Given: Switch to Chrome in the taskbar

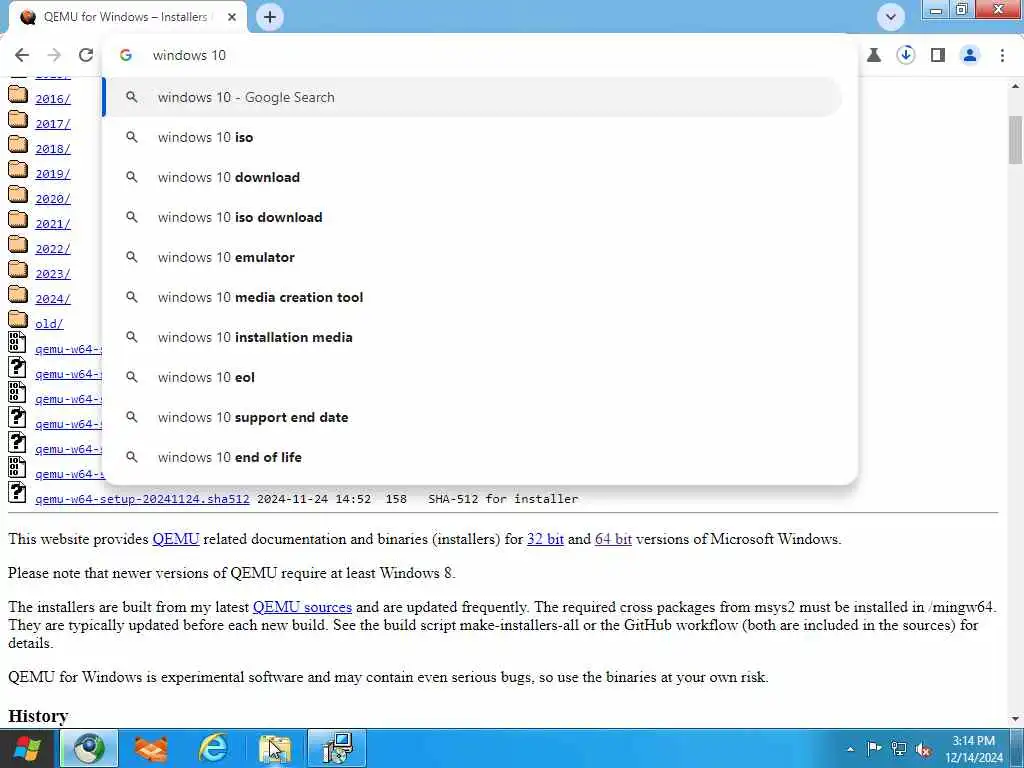Looking at the screenshot, I should pyautogui.click(x=89, y=748).
